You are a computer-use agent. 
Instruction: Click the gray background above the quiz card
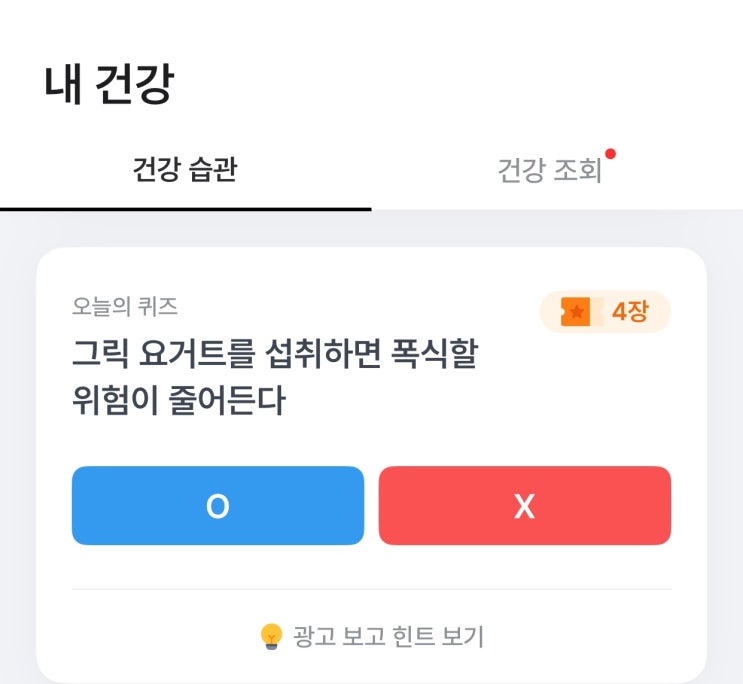tap(371, 229)
